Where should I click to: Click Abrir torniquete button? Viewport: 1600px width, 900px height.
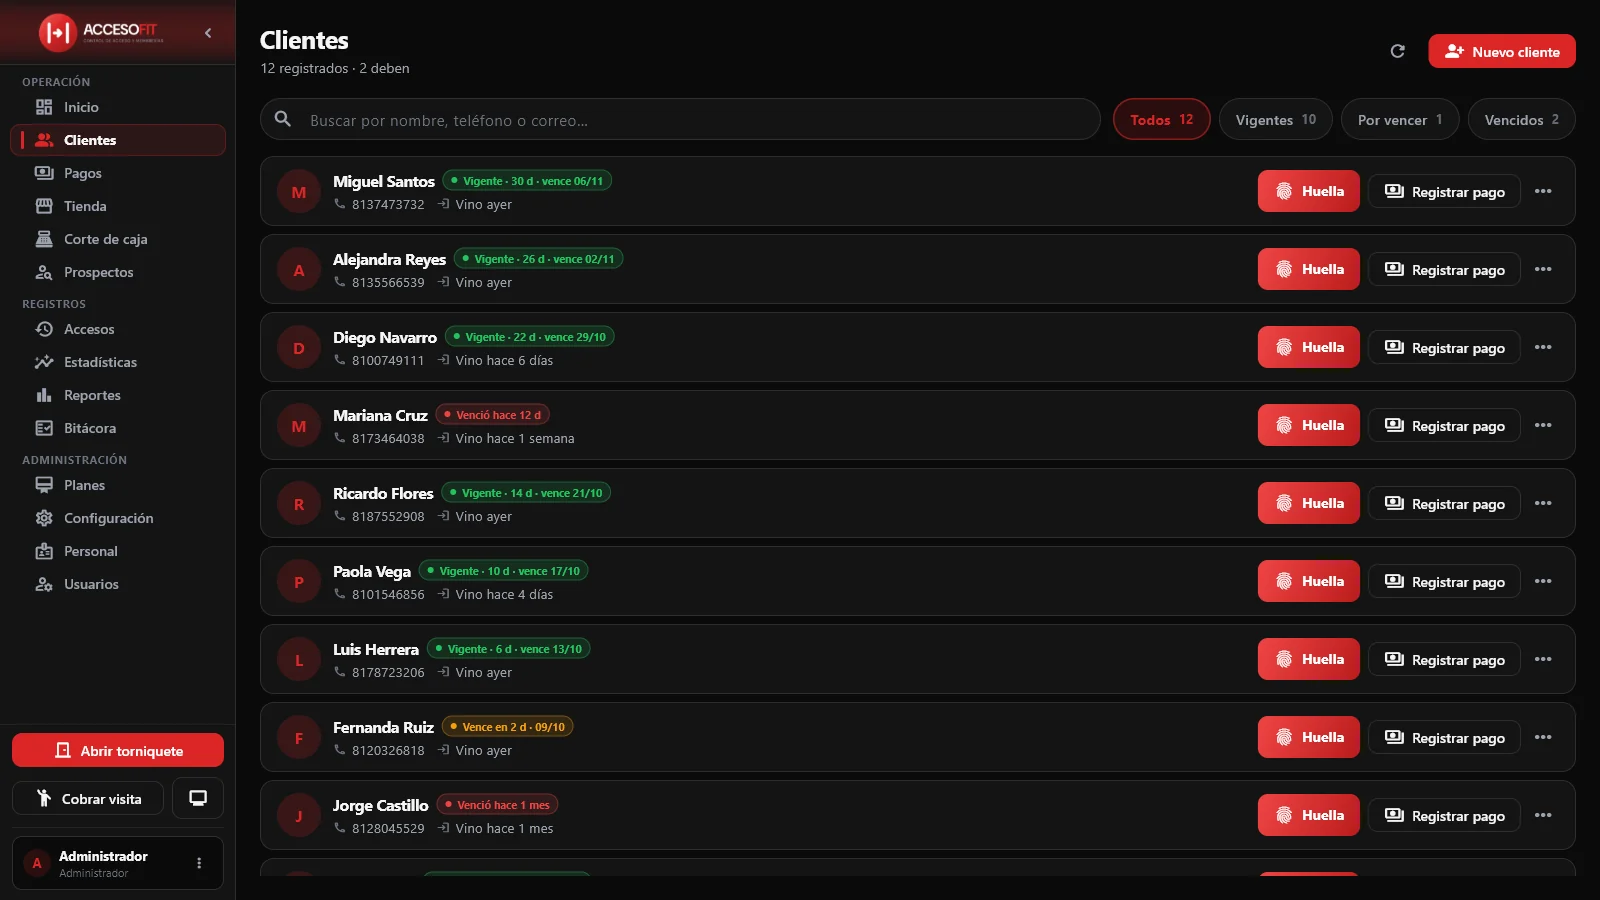[x=118, y=750]
